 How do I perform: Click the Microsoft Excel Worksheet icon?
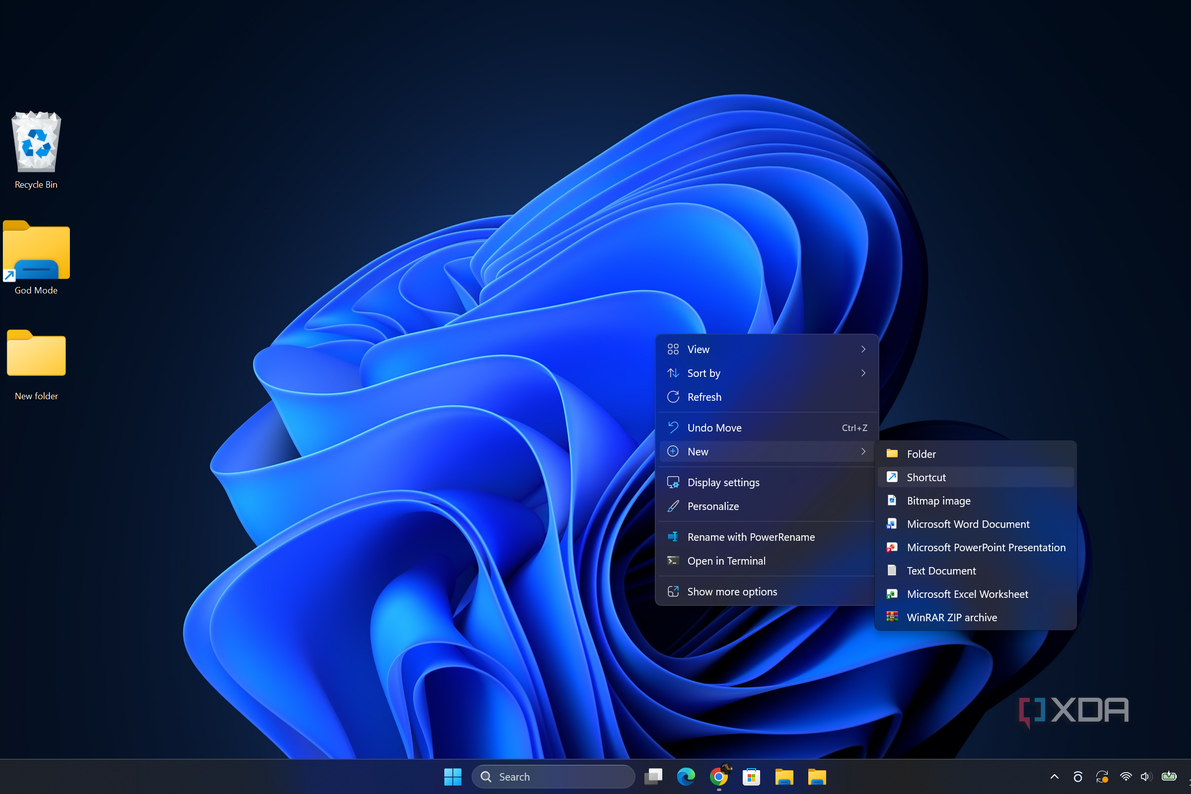[x=892, y=594]
